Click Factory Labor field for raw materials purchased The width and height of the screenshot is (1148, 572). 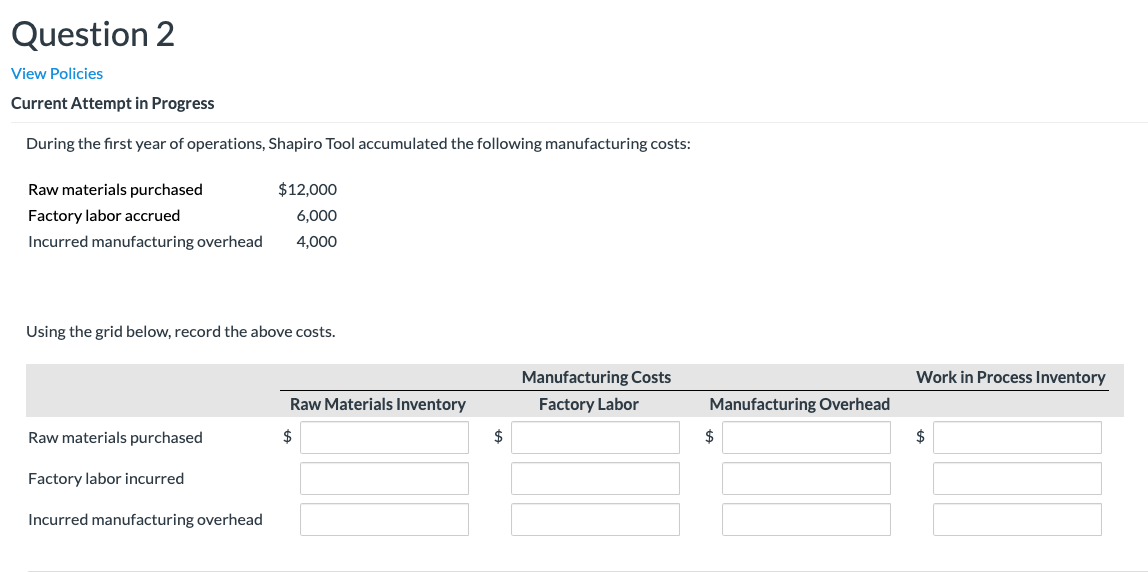click(x=594, y=437)
